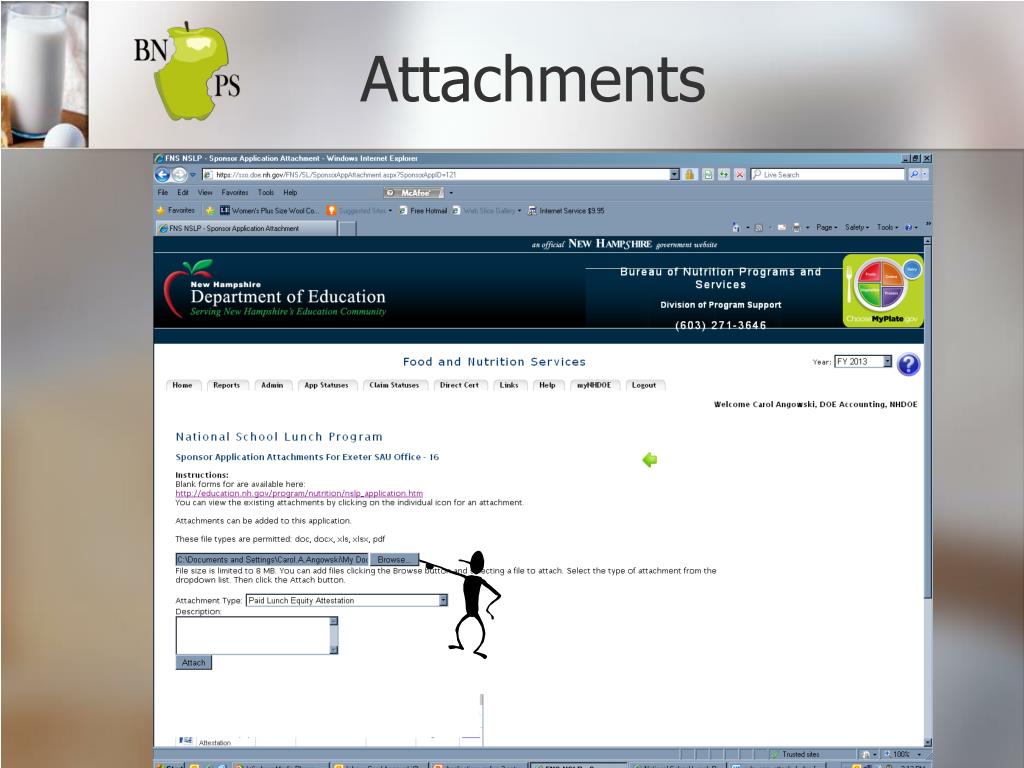This screenshot has height=768, width=1024.
Task: Open the address bar history dropdown
Action: coord(675,174)
